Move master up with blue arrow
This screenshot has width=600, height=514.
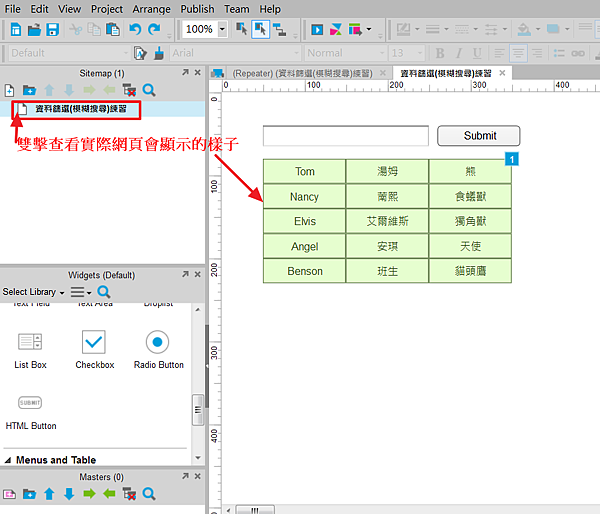pos(49,494)
